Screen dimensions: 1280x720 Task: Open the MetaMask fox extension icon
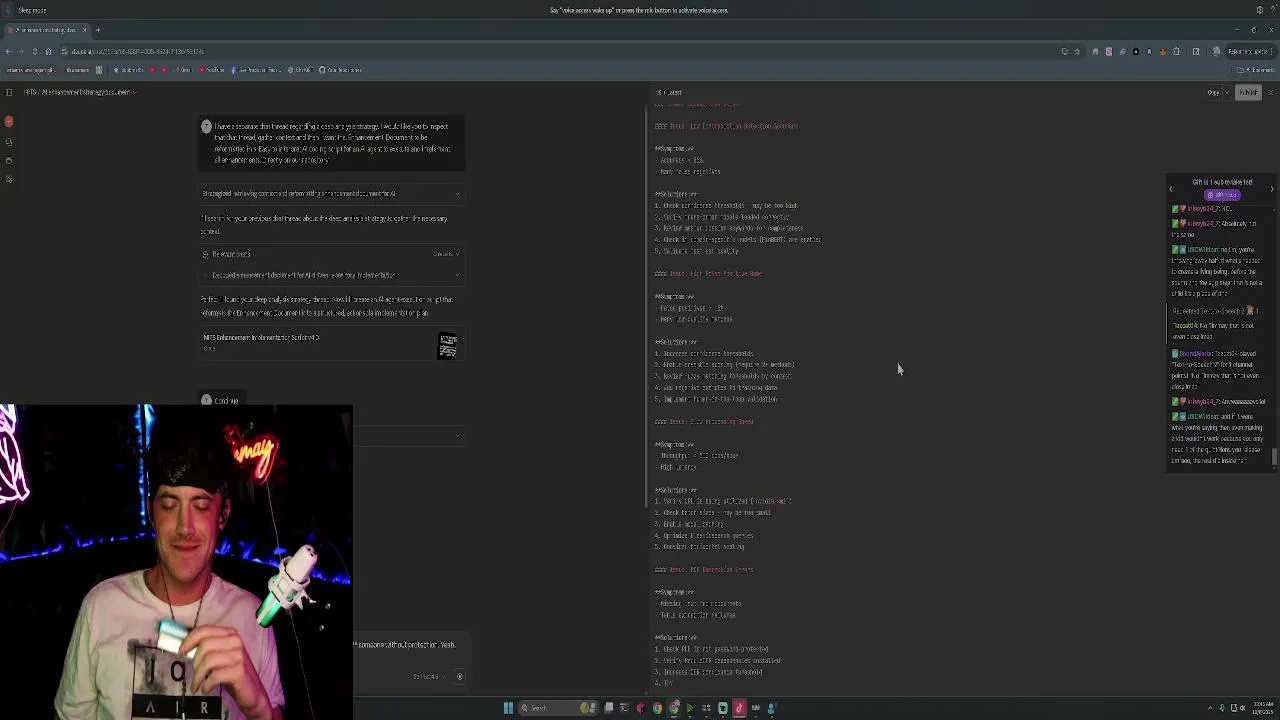coord(1162,51)
